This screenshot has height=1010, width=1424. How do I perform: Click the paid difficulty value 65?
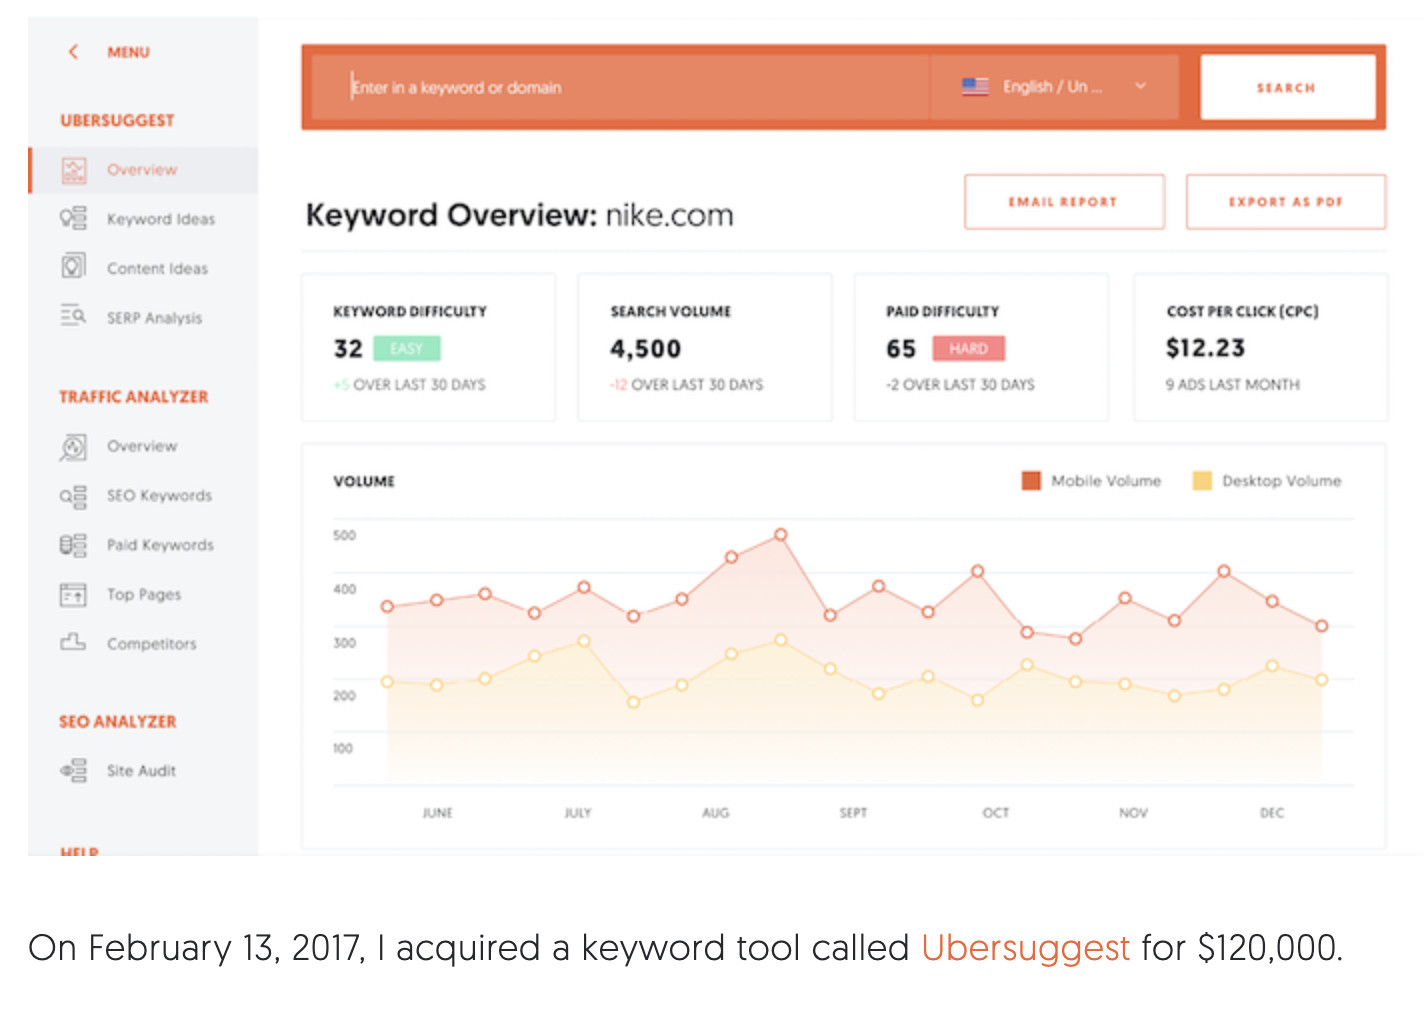coord(901,349)
